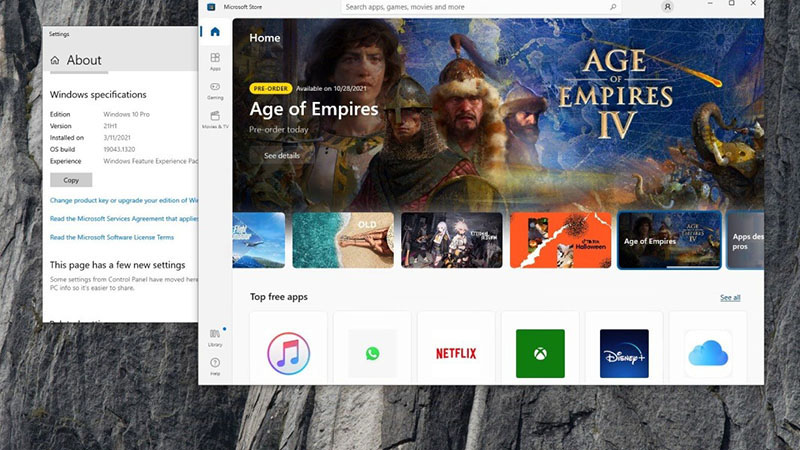Open Microsoft Services Agreement link
800x450 pixels.
click(124, 218)
